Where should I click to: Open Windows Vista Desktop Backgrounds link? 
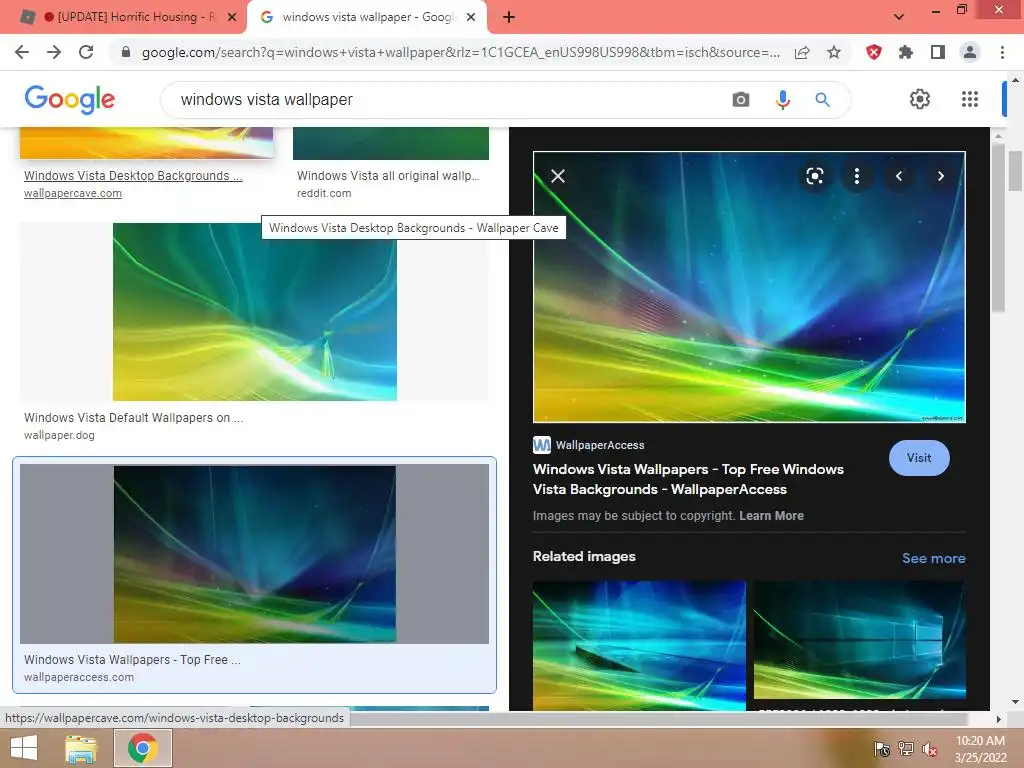click(x=133, y=176)
